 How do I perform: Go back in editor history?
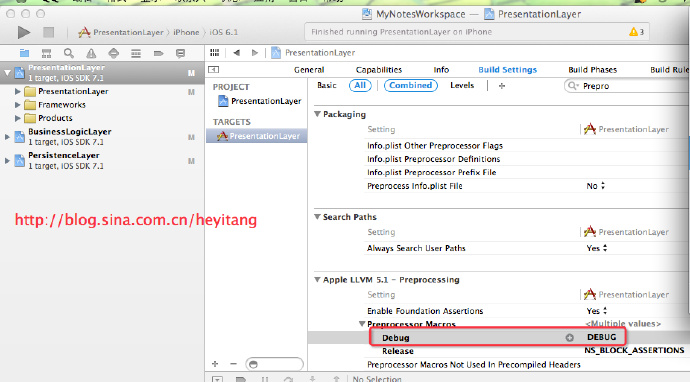pos(237,53)
